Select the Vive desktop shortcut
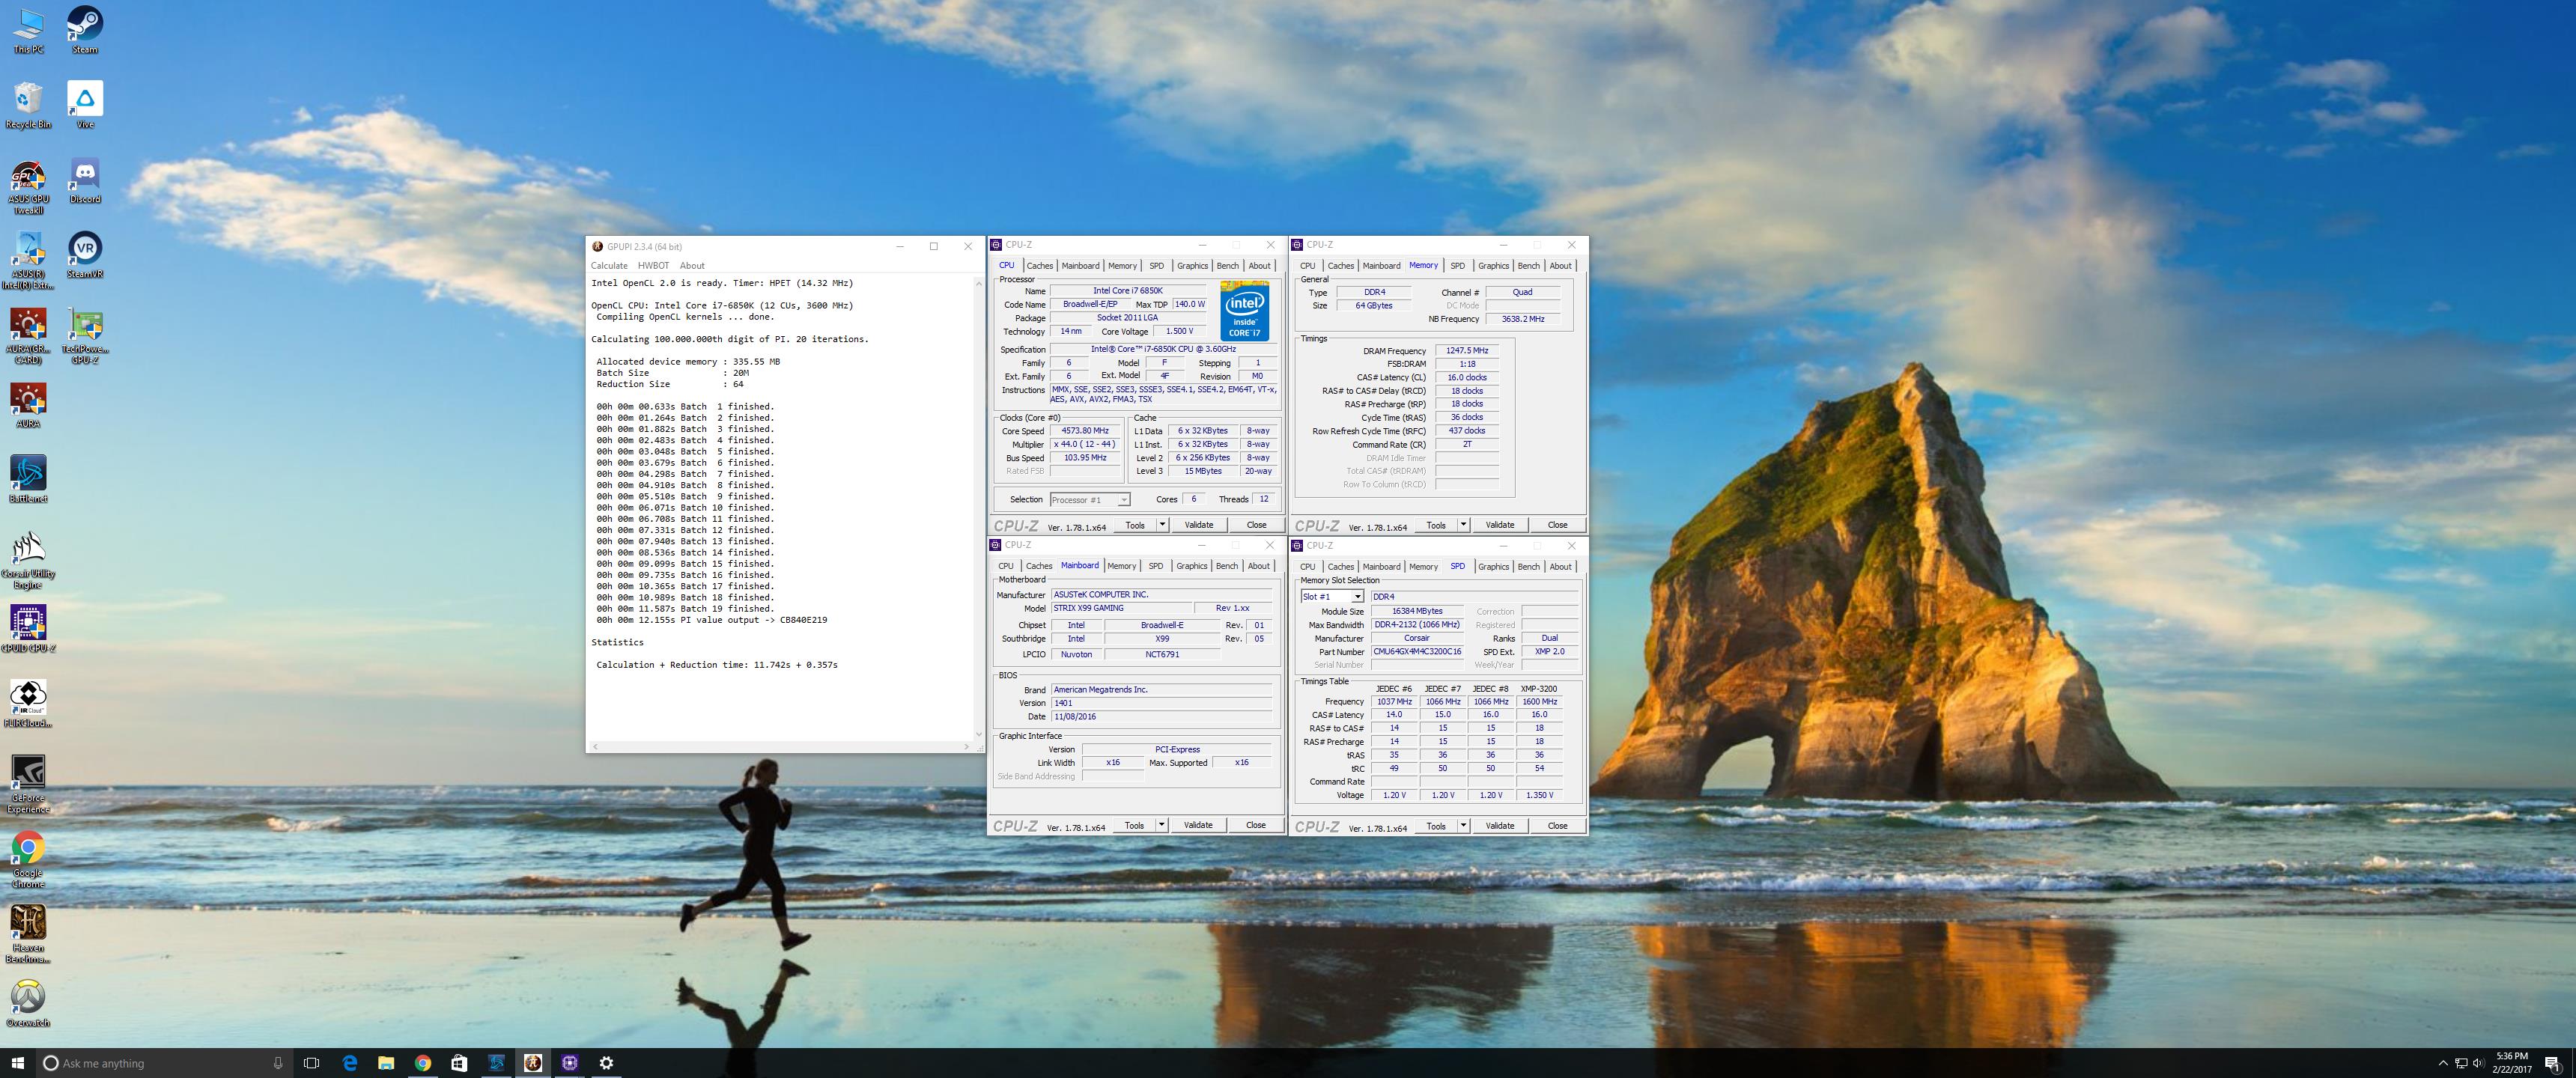Image resolution: width=2576 pixels, height=1078 pixels. (x=85, y=104)
